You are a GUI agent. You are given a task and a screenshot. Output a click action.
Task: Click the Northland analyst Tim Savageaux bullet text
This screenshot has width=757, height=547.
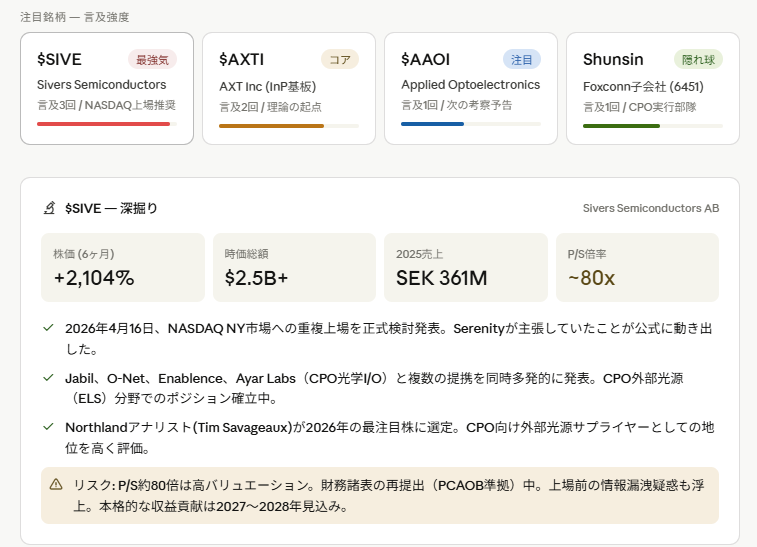tap(390, 437)
